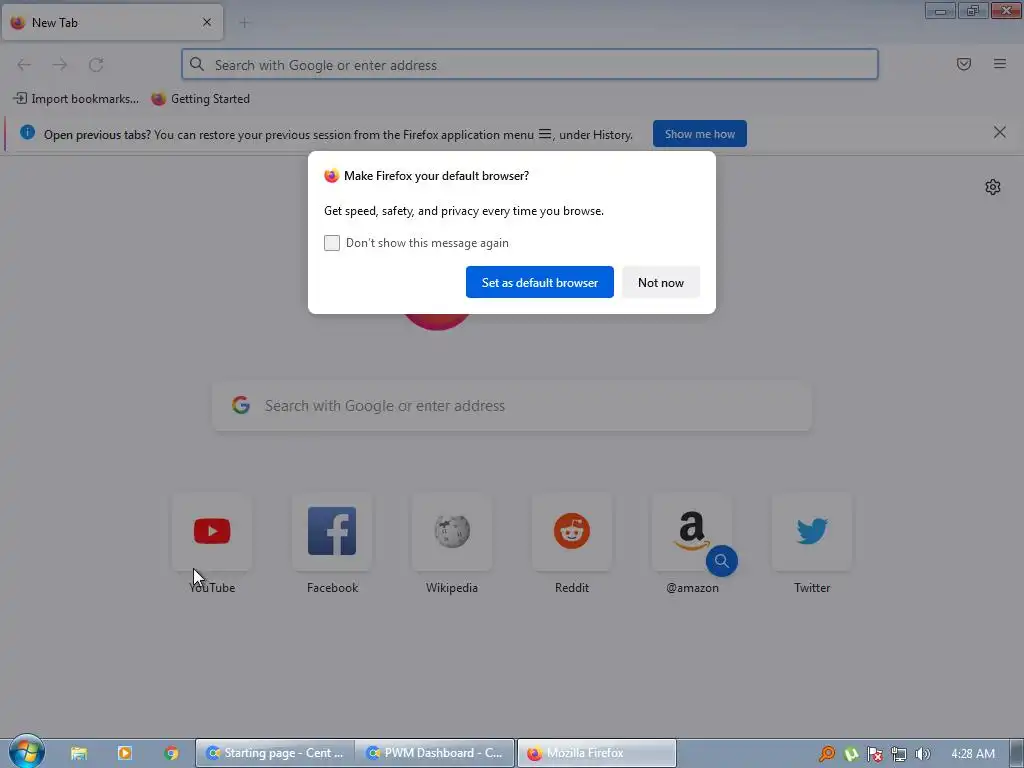Click the uTorrent tray icon
The image size is (1024, 768).
851,754
